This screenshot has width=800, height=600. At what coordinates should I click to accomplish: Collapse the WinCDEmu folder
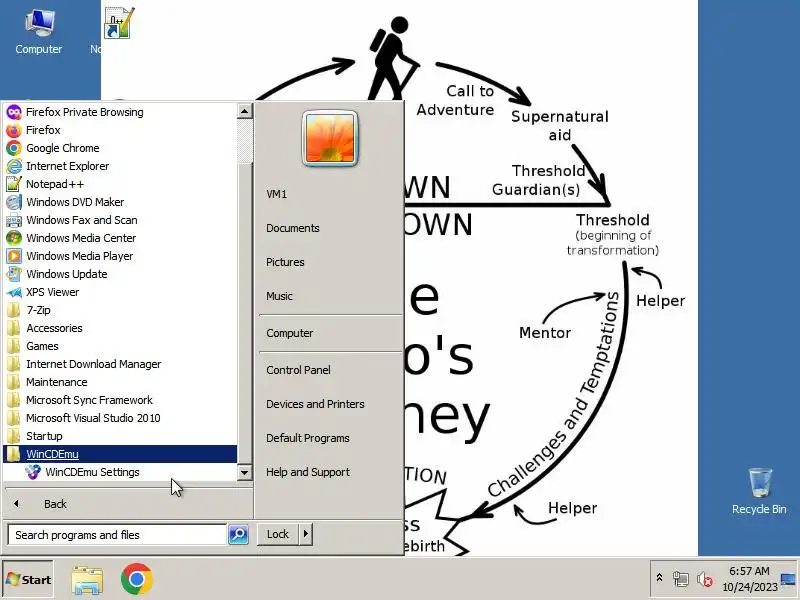point(120,454)
